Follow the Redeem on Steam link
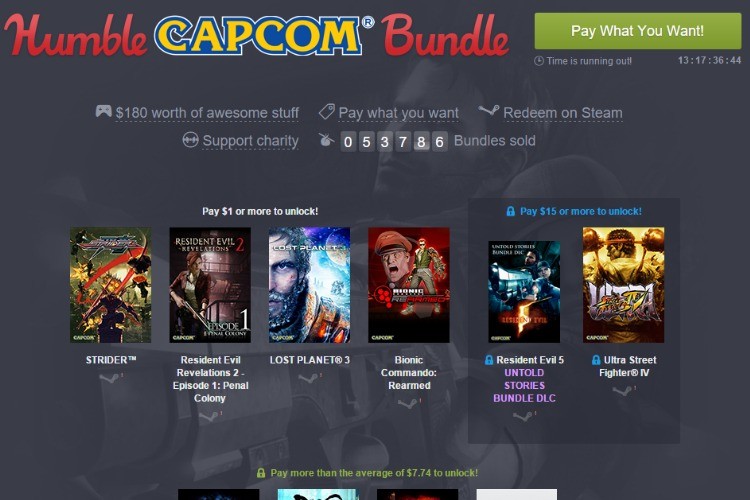Viewport: 750px width, 500px height. (x=563, y=113)
